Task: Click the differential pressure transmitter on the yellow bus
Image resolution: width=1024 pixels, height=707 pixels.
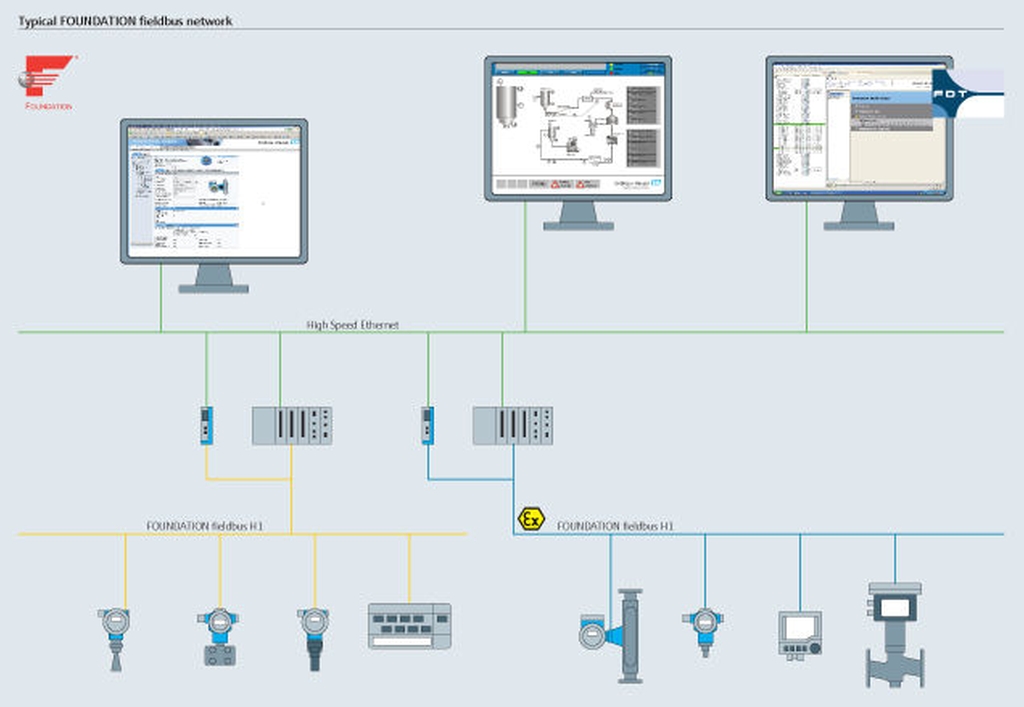Action: [x=219, y=637]
